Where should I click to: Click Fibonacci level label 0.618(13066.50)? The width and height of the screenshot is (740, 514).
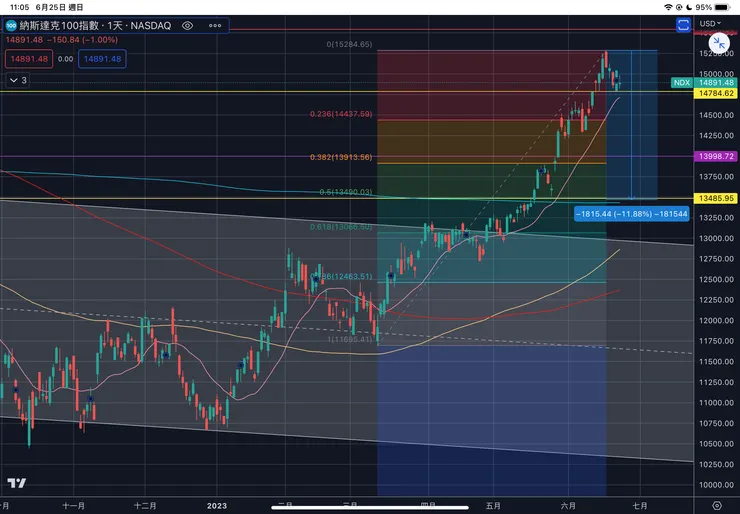pos(341,227)
